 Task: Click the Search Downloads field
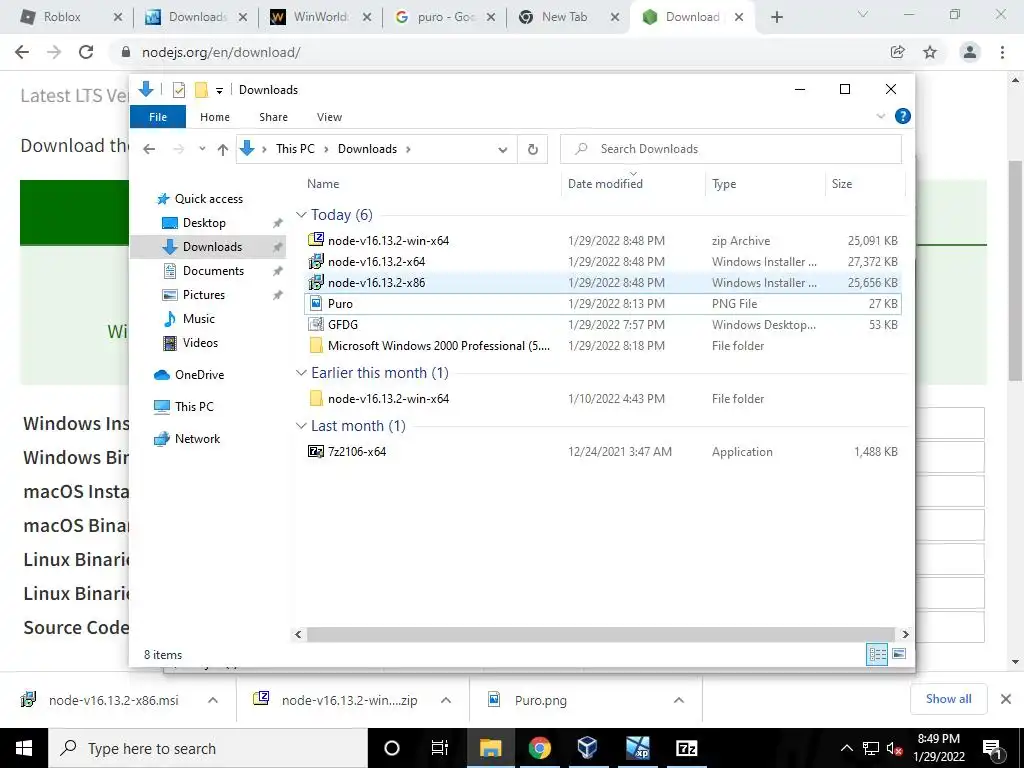(731, 149)
